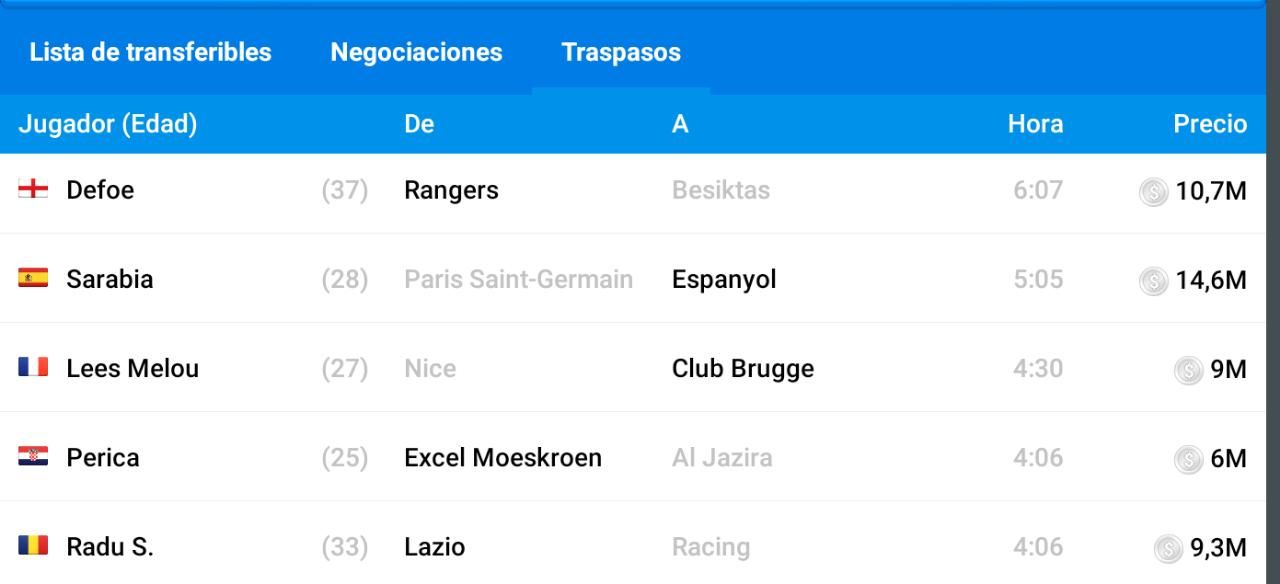
Task: Open the Lista de transferibles tab
Action: pyautogui.click(x=151, y=52)
